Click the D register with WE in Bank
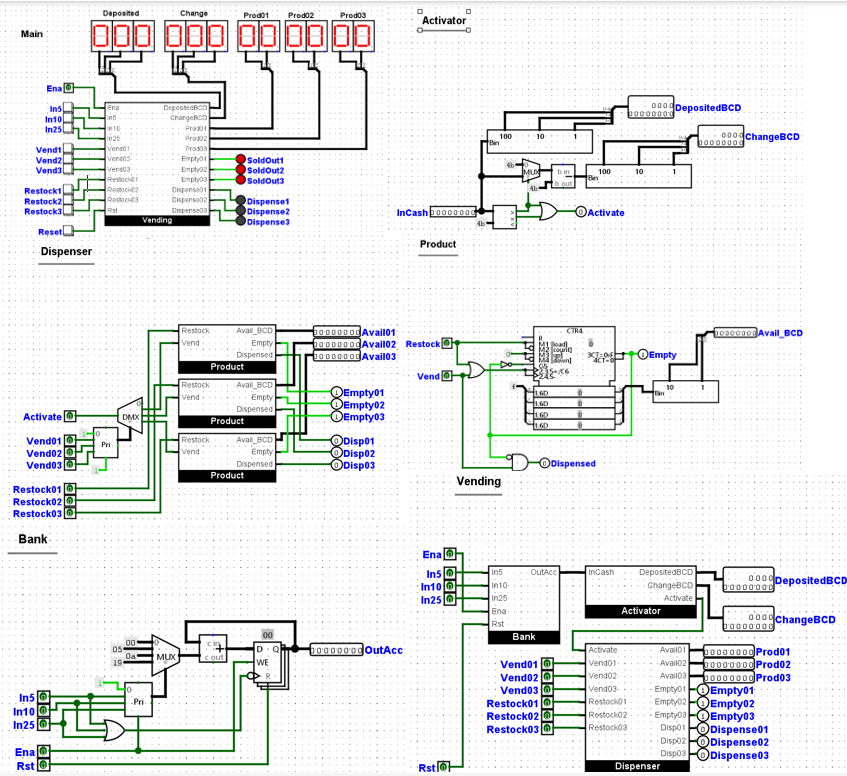Viewport: 847px width, 776px height. point(269,662)
